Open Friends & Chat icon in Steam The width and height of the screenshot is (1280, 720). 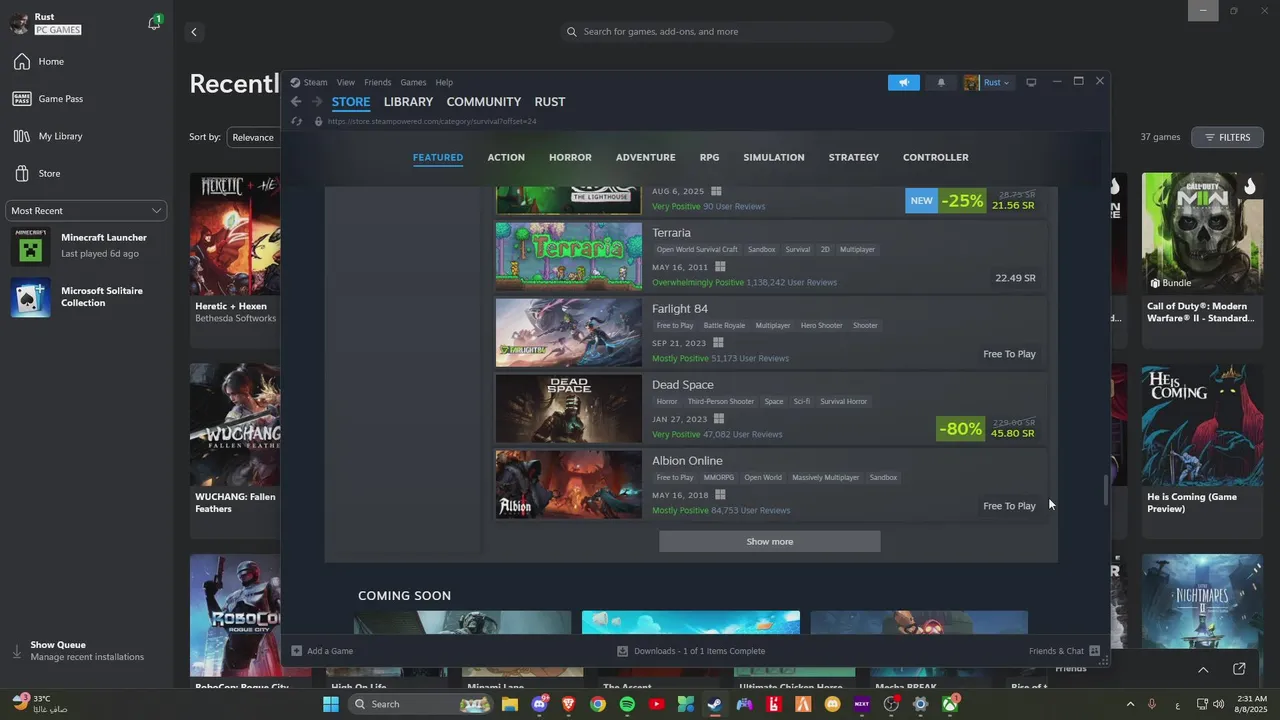click(1095, 651)
